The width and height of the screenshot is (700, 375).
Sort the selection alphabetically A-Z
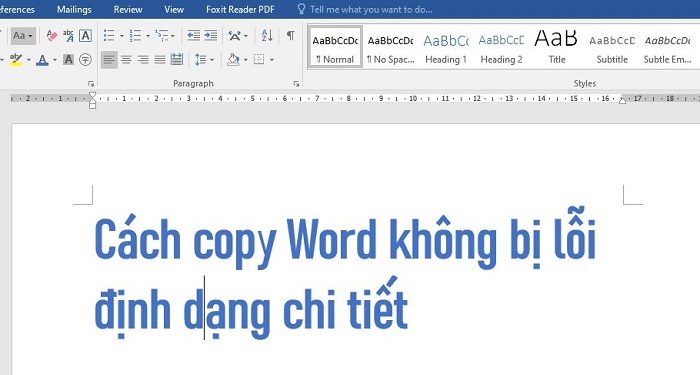[x=267, y=36]
